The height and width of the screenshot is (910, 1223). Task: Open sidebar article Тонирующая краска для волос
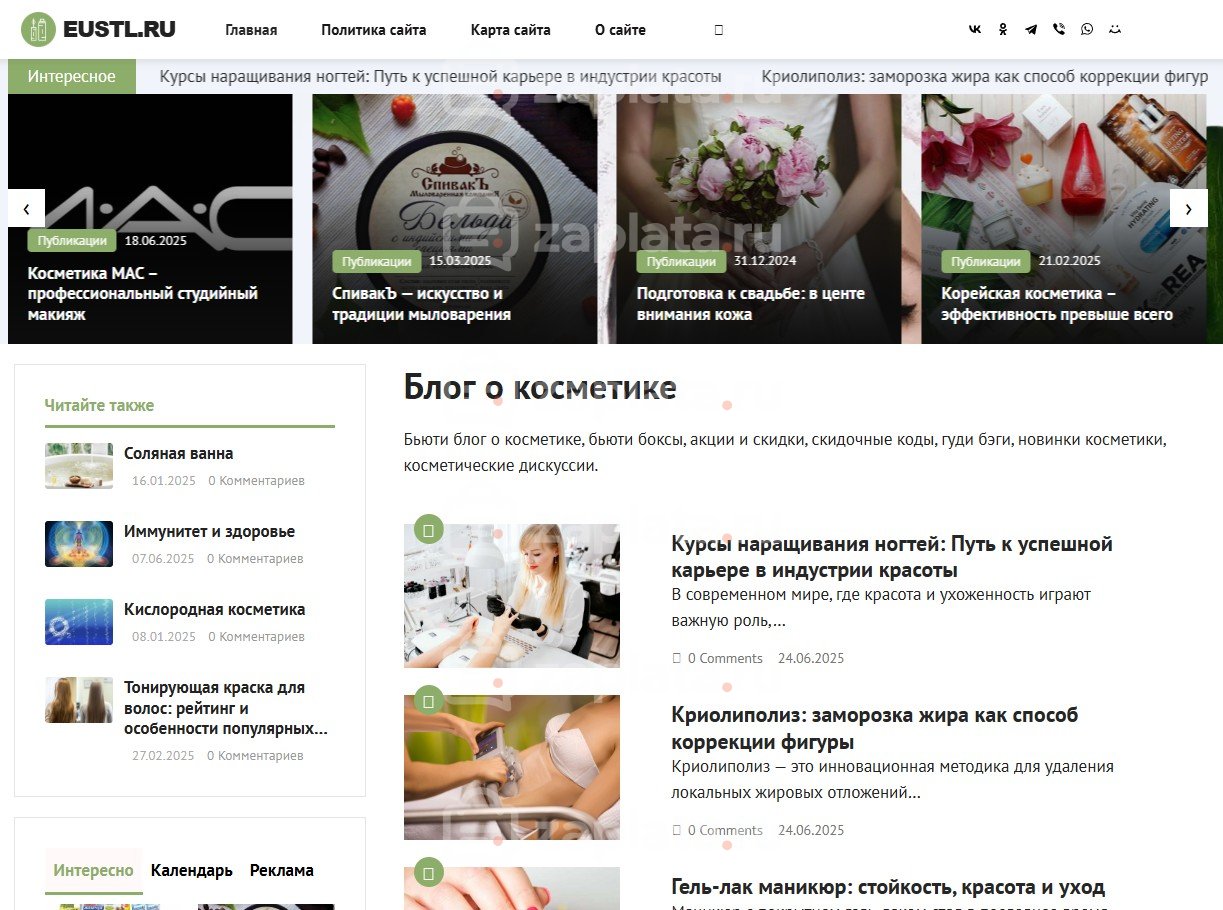226,708
